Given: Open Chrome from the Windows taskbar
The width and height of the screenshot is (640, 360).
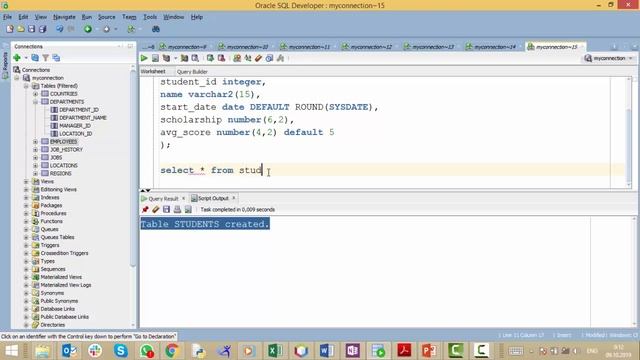Looking at the screenshot, I should (172, 351).
